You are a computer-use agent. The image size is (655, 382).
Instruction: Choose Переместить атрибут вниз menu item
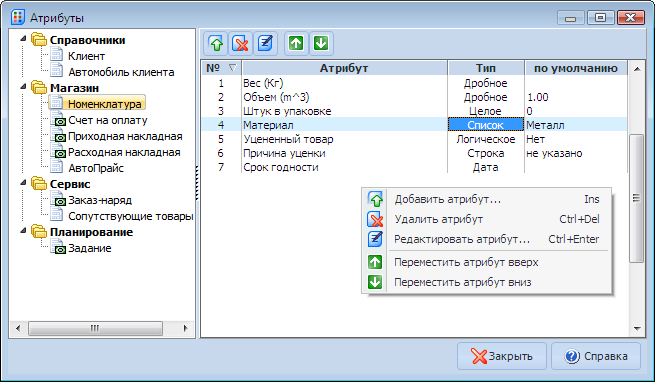click(x=487, y=282)
